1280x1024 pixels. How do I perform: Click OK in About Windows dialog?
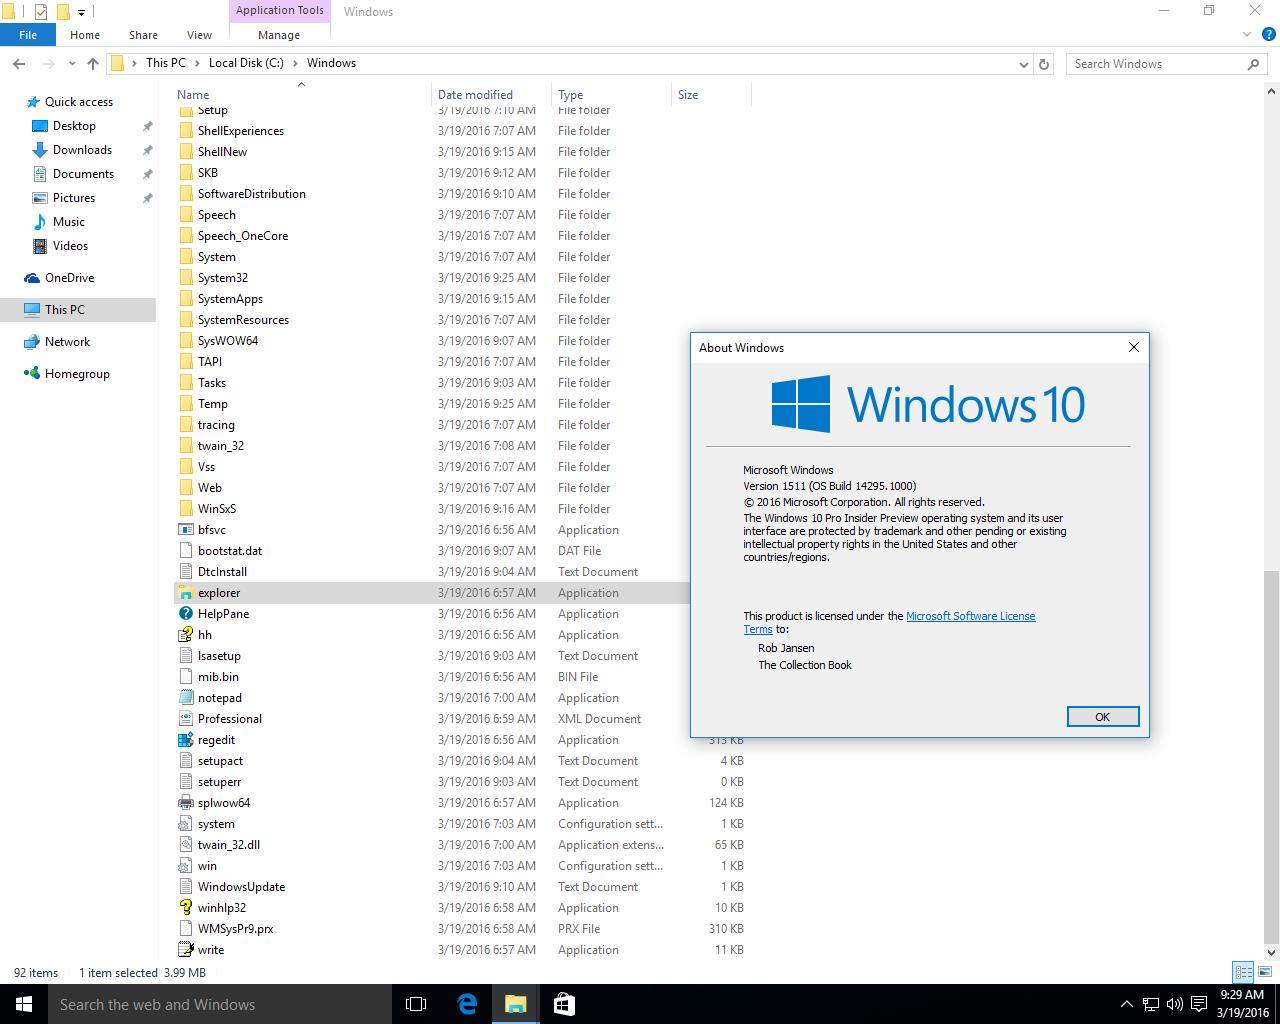pos(1102,716)
